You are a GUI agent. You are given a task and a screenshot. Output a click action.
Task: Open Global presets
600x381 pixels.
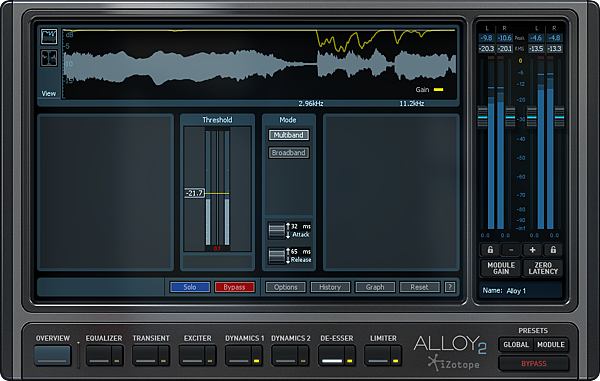[516, 345]
